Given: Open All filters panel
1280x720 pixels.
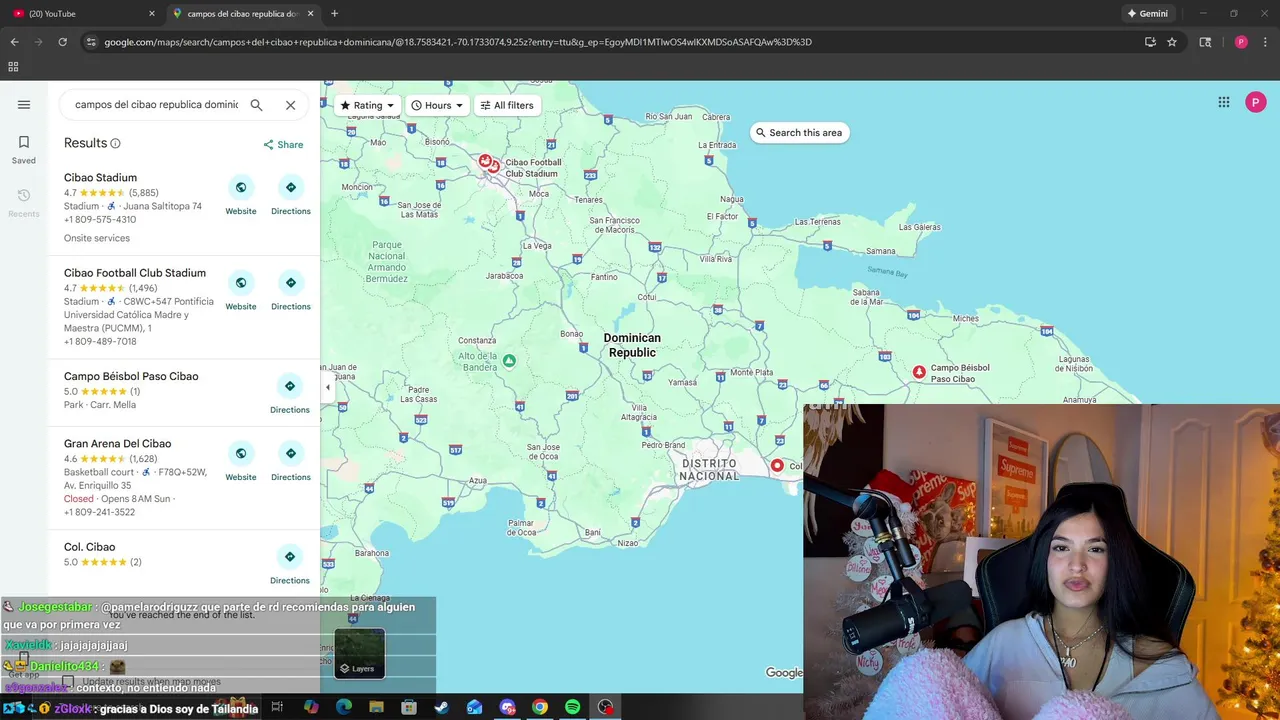Looking at the screenshot, I should point(506,105).
